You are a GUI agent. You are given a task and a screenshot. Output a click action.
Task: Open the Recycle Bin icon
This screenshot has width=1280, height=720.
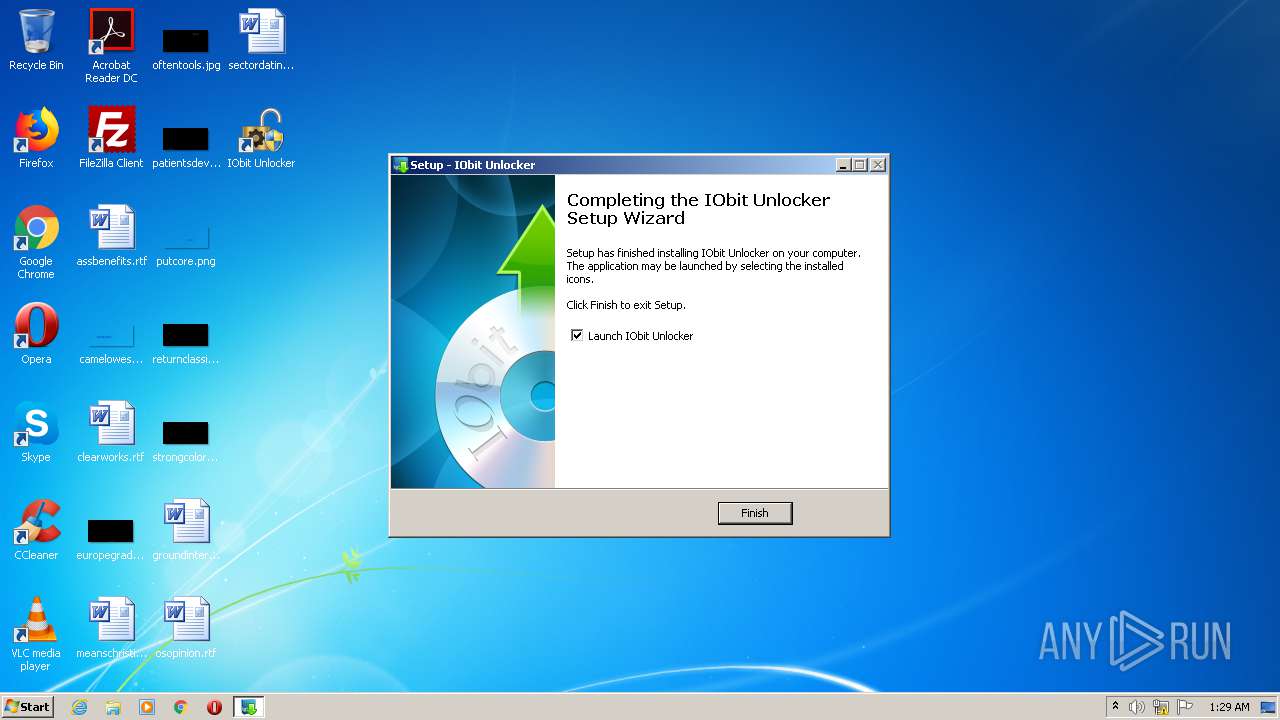36,40
